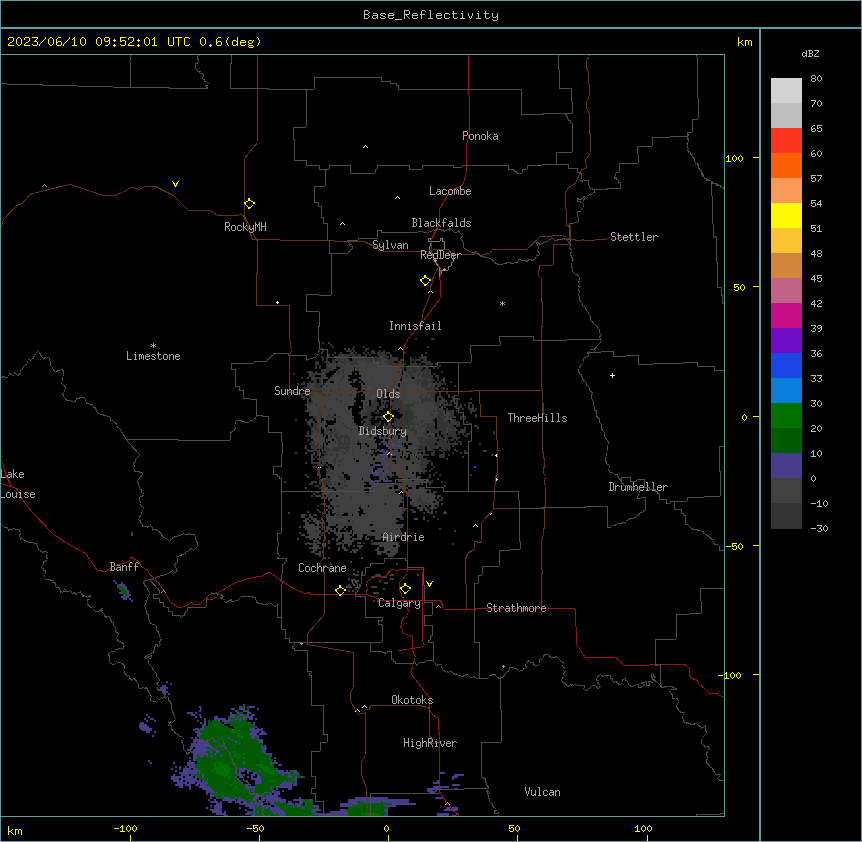Click the yellow diamond marker south of RedDeer
The width and height of the screenshot is (862, 842).
pyautogui.click(x=425, y=281)
